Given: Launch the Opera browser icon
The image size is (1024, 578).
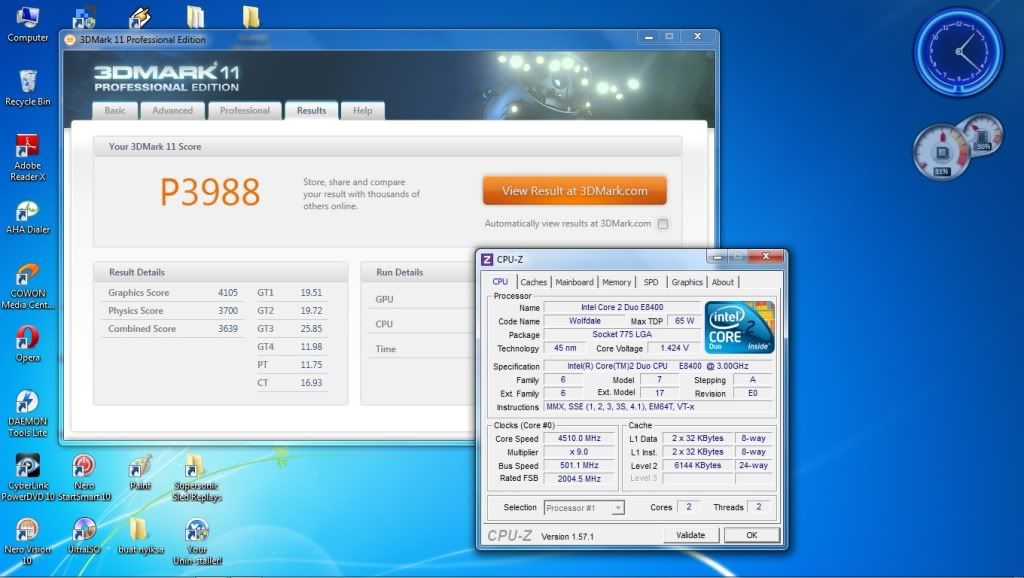Looking at the screenshot, I should pyautogui.click(x=27, y=344).
